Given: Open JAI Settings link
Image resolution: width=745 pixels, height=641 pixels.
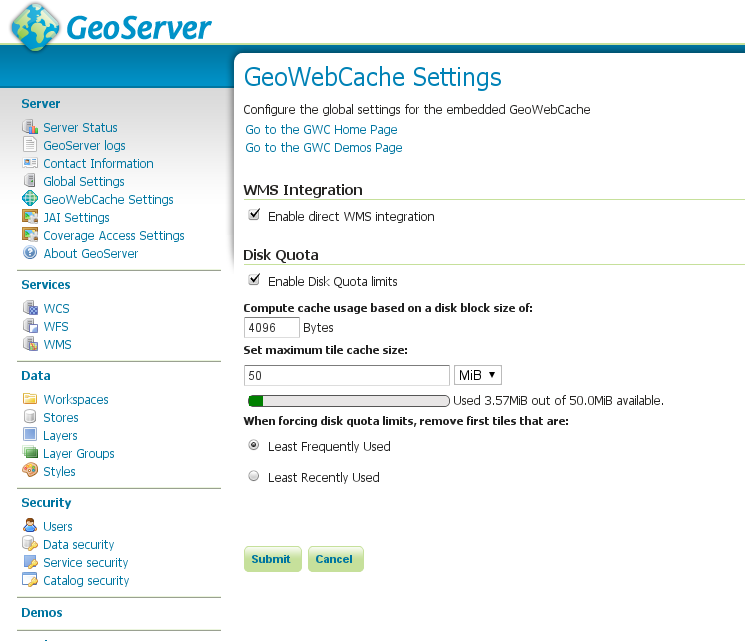Looking at the screenshot, I should pos(76,218).
